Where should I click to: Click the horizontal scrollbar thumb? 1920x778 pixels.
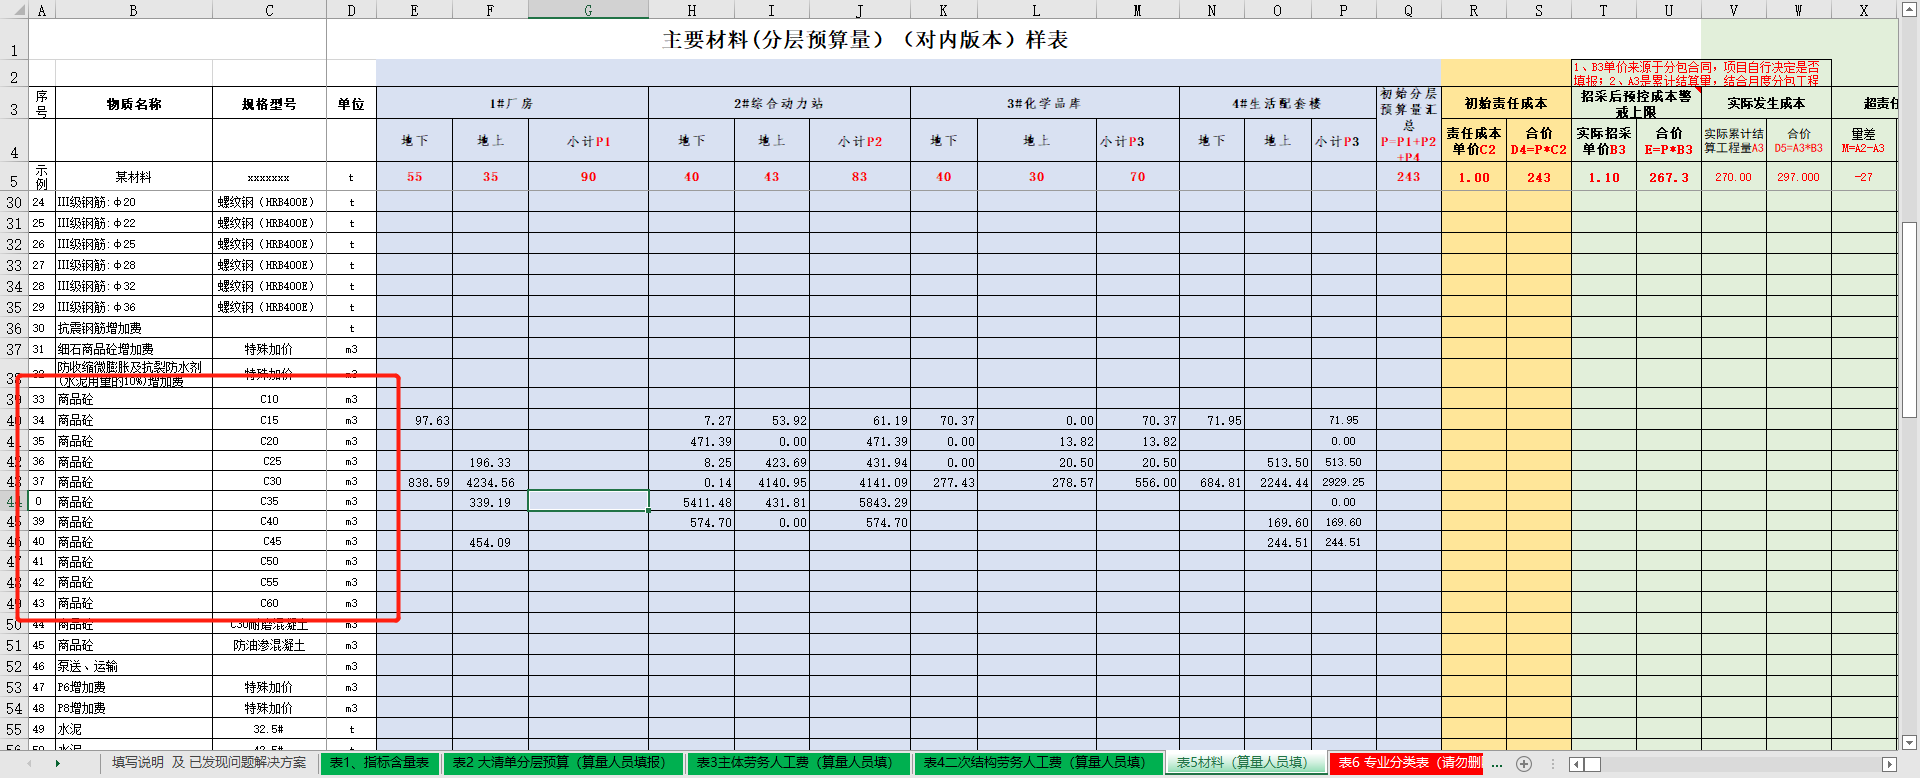(x=1593, y=764)
